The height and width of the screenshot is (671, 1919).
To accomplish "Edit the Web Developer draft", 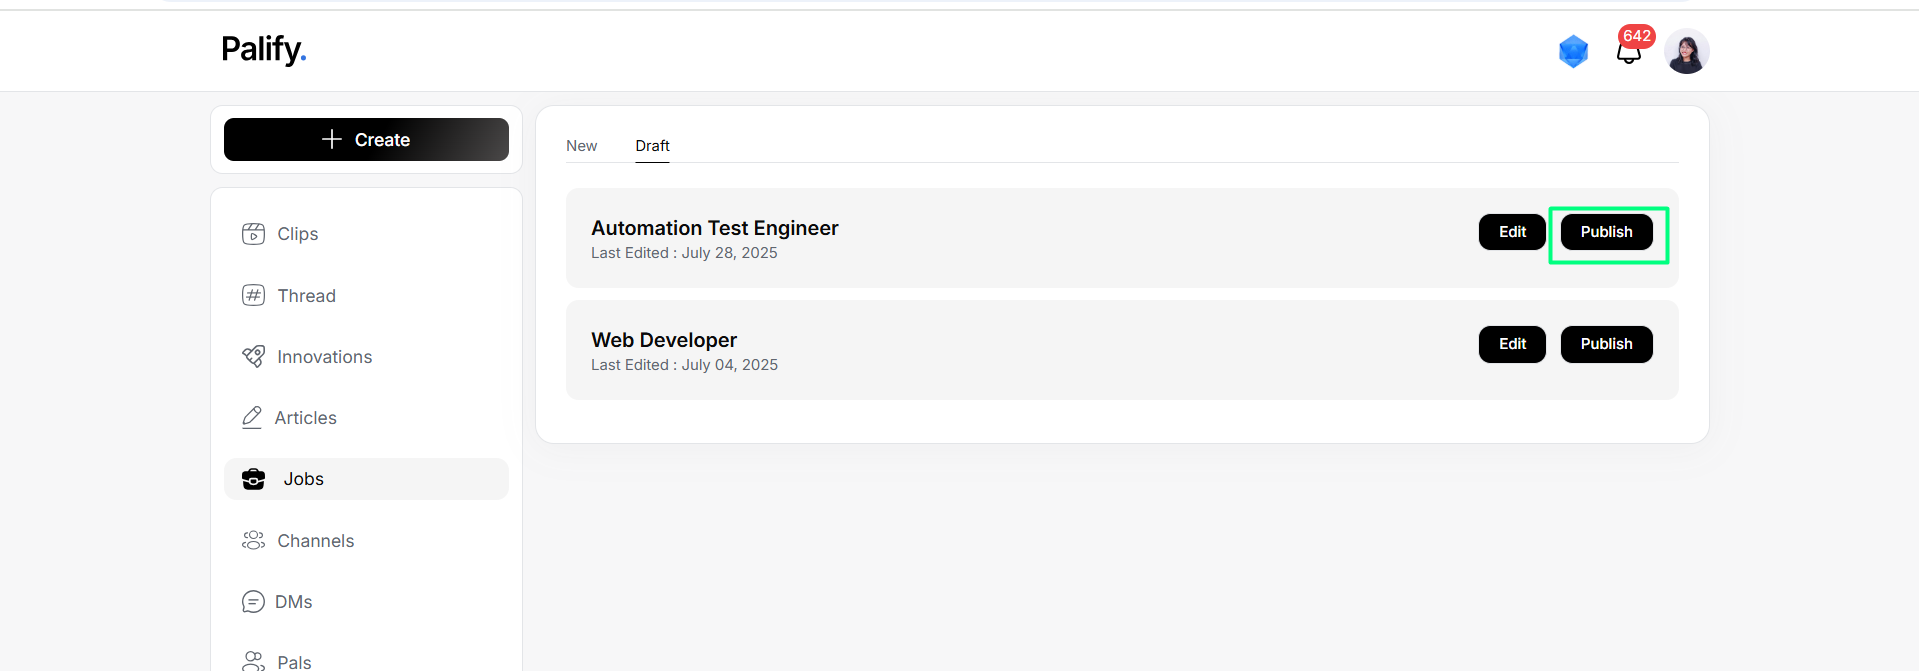I will [x=1512, y=344].
